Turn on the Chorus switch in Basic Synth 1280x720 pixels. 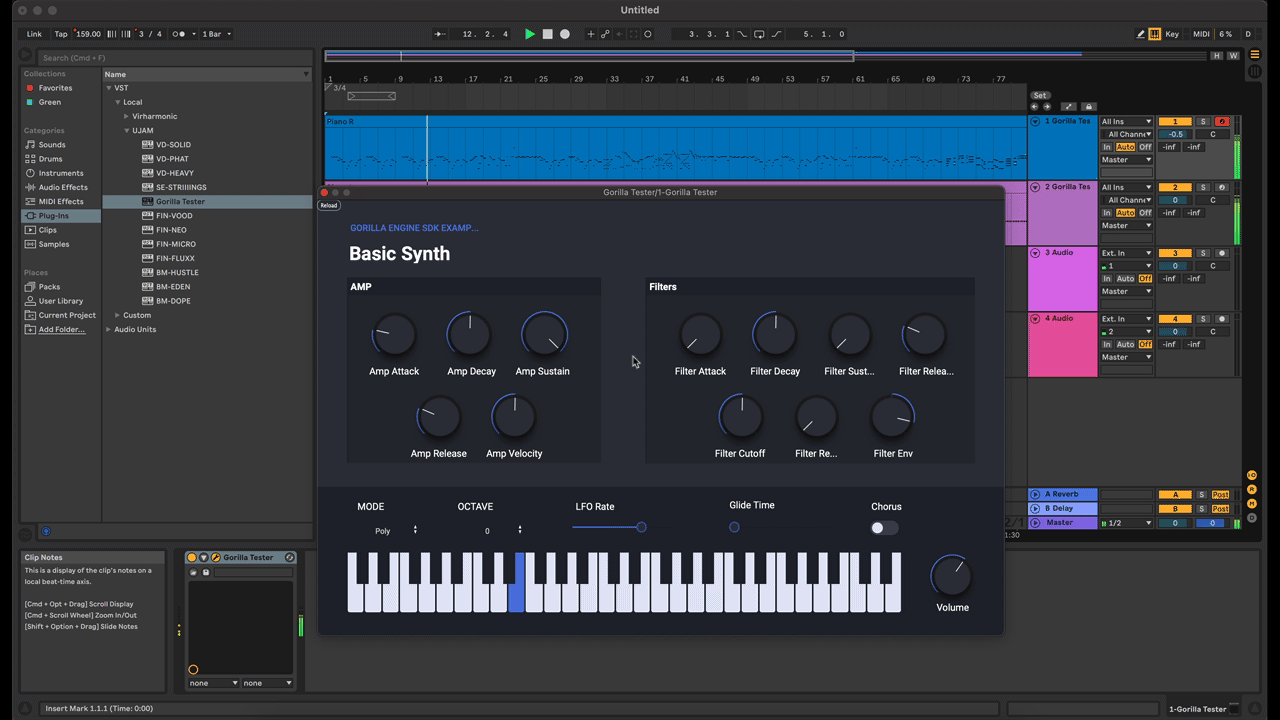[x=884, y=528]
